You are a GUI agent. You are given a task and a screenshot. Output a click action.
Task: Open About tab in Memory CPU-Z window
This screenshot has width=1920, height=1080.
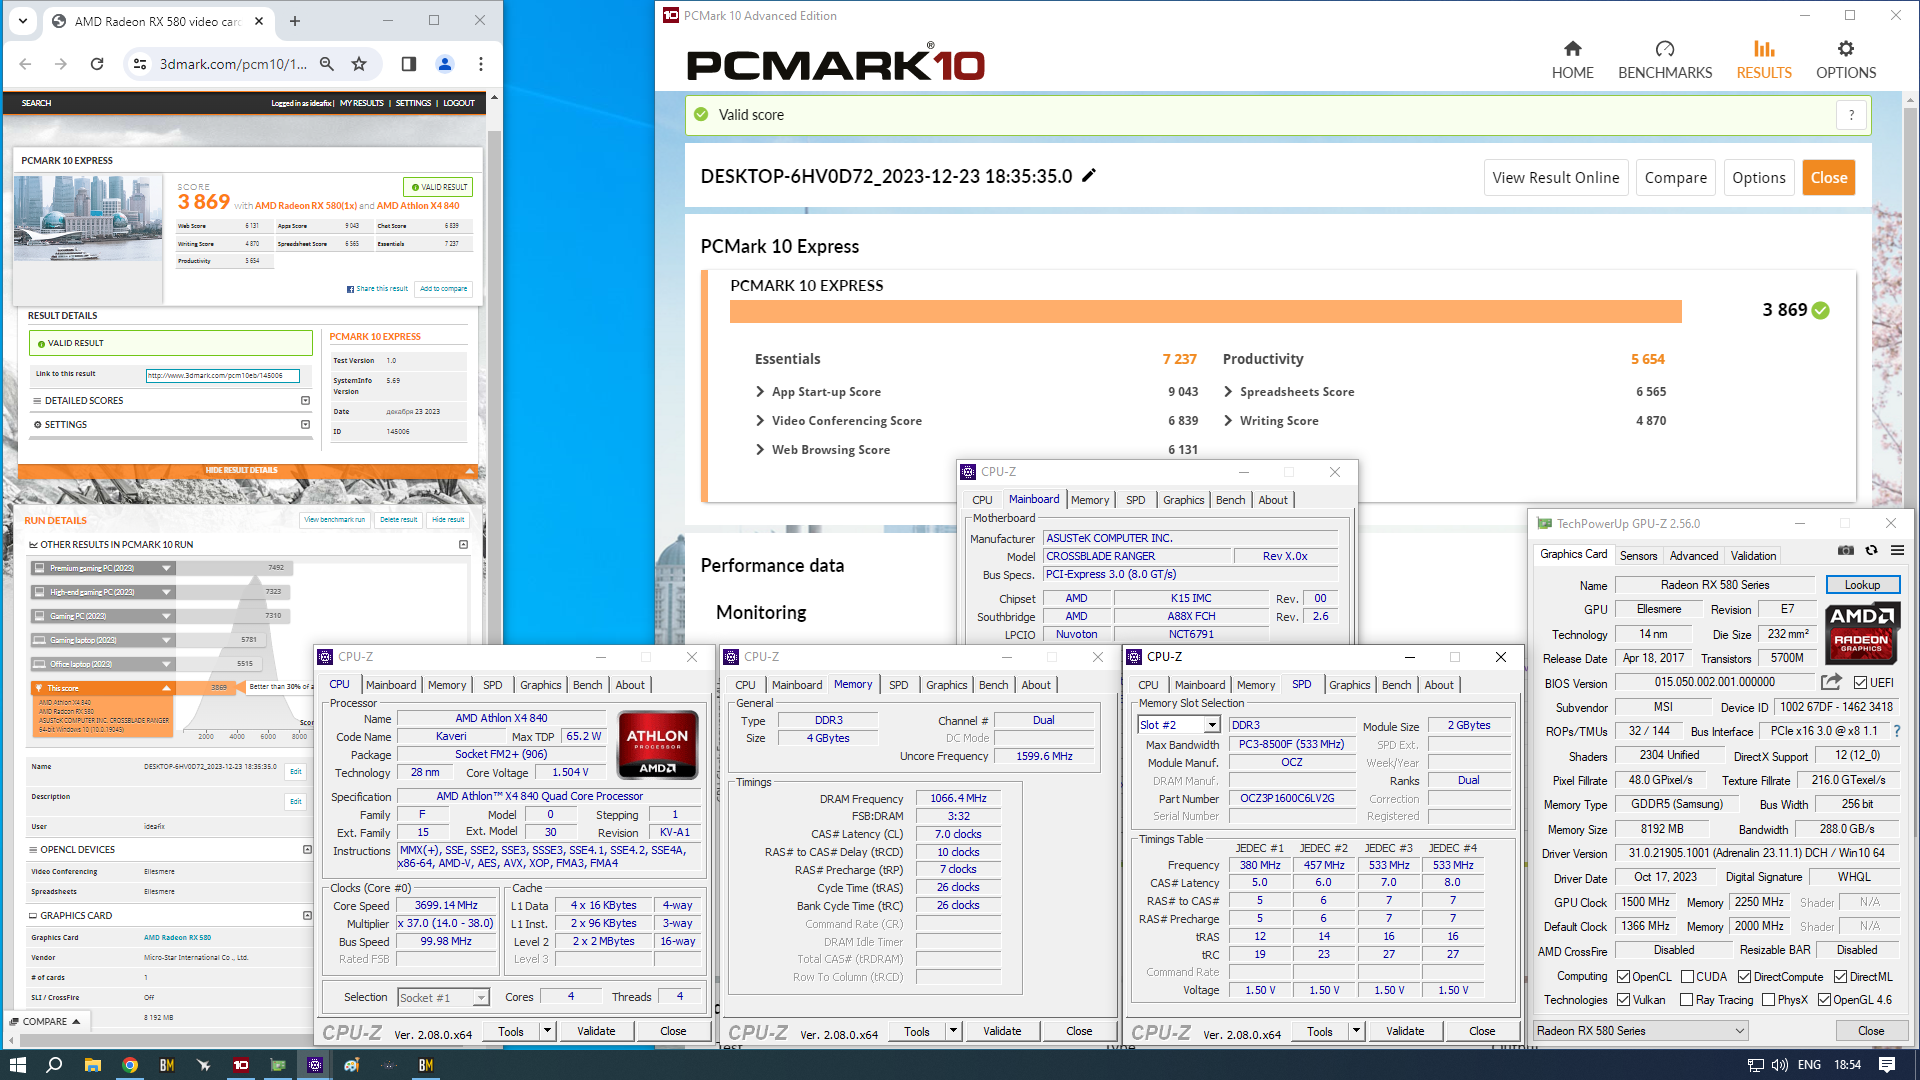tap(1036, 685)
